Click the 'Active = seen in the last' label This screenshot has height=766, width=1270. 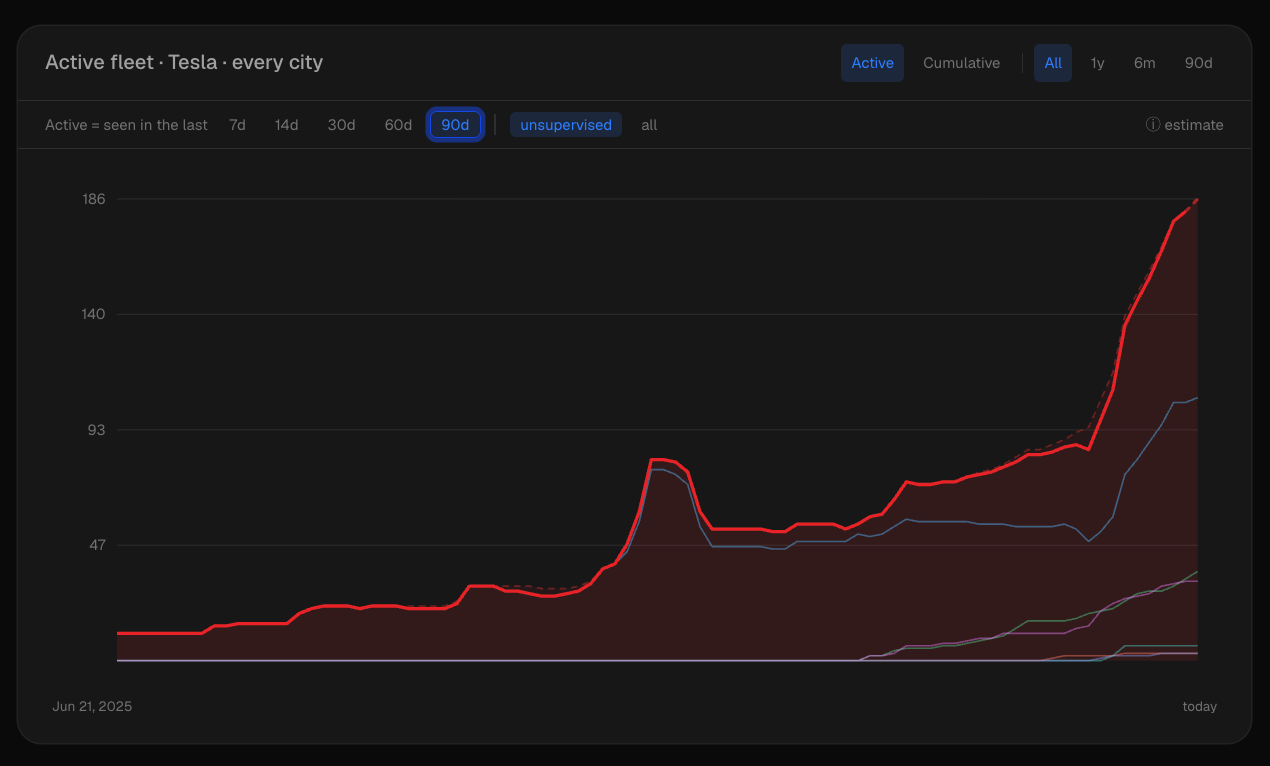coord(126,125)
